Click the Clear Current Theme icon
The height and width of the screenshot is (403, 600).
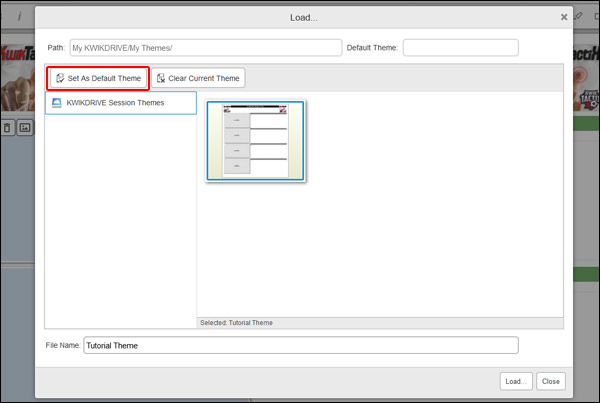[161, 78]
